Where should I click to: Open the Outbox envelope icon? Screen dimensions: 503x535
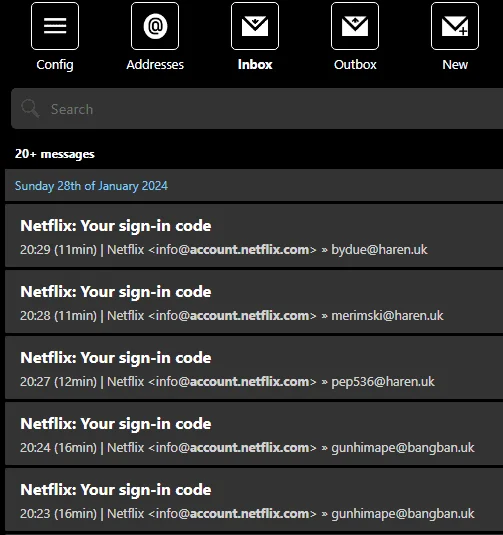point(355,26)
